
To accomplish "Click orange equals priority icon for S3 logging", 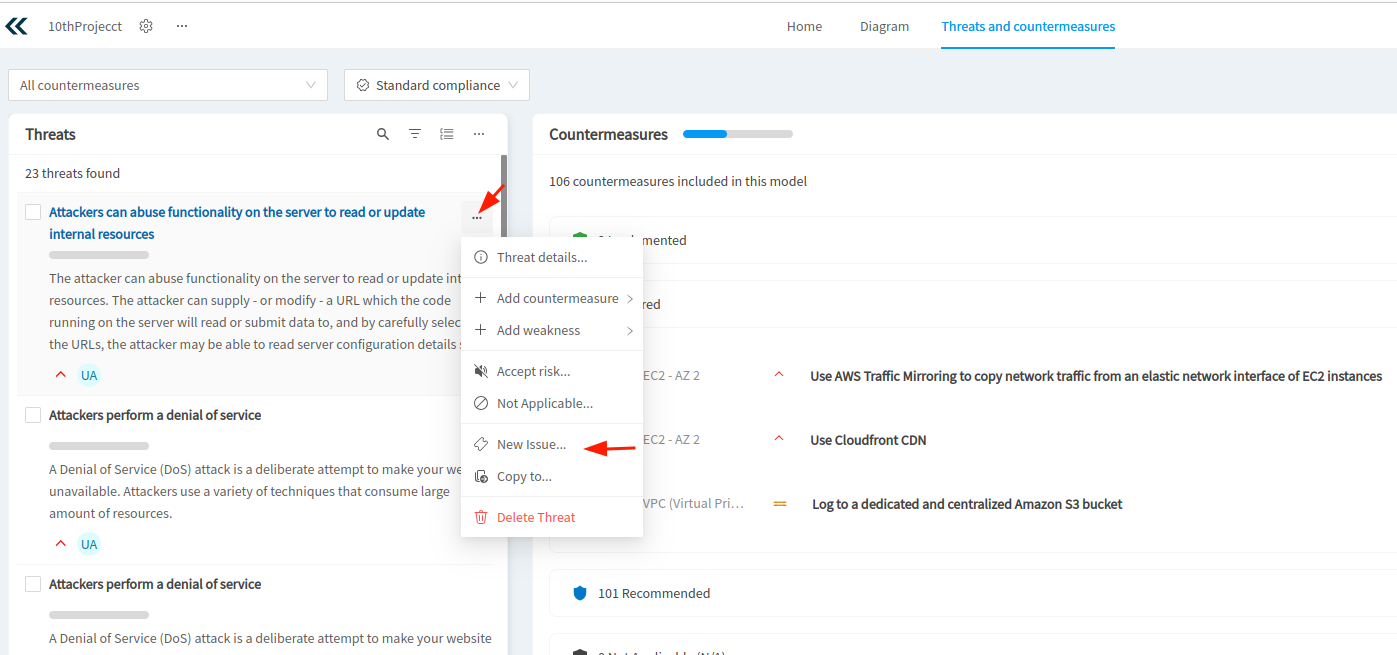I will tap(780, 504).
